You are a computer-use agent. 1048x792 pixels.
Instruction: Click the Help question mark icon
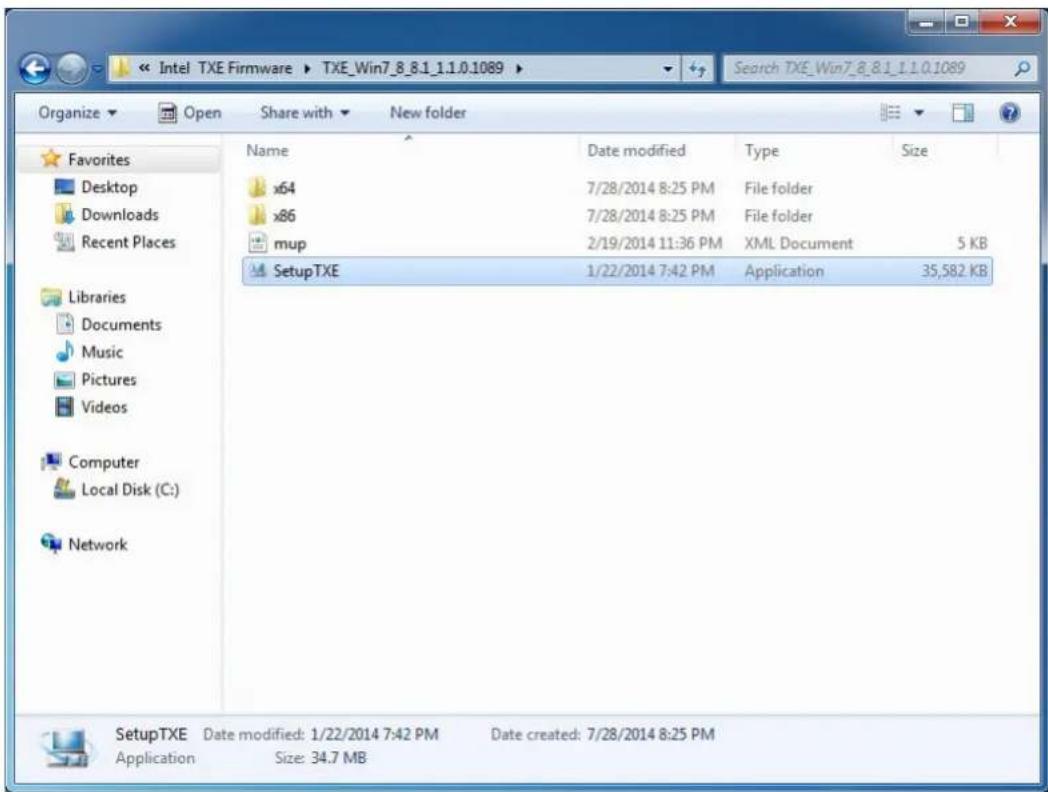[1009, 113]
